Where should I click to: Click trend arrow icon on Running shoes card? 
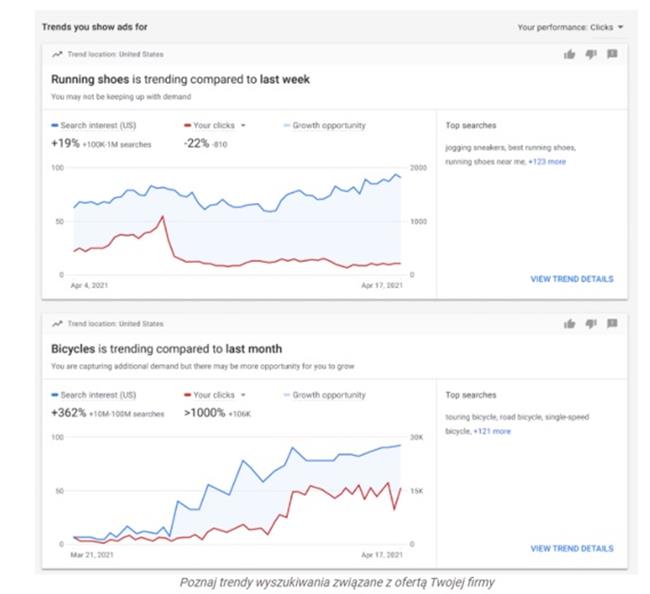coord(57,54)
